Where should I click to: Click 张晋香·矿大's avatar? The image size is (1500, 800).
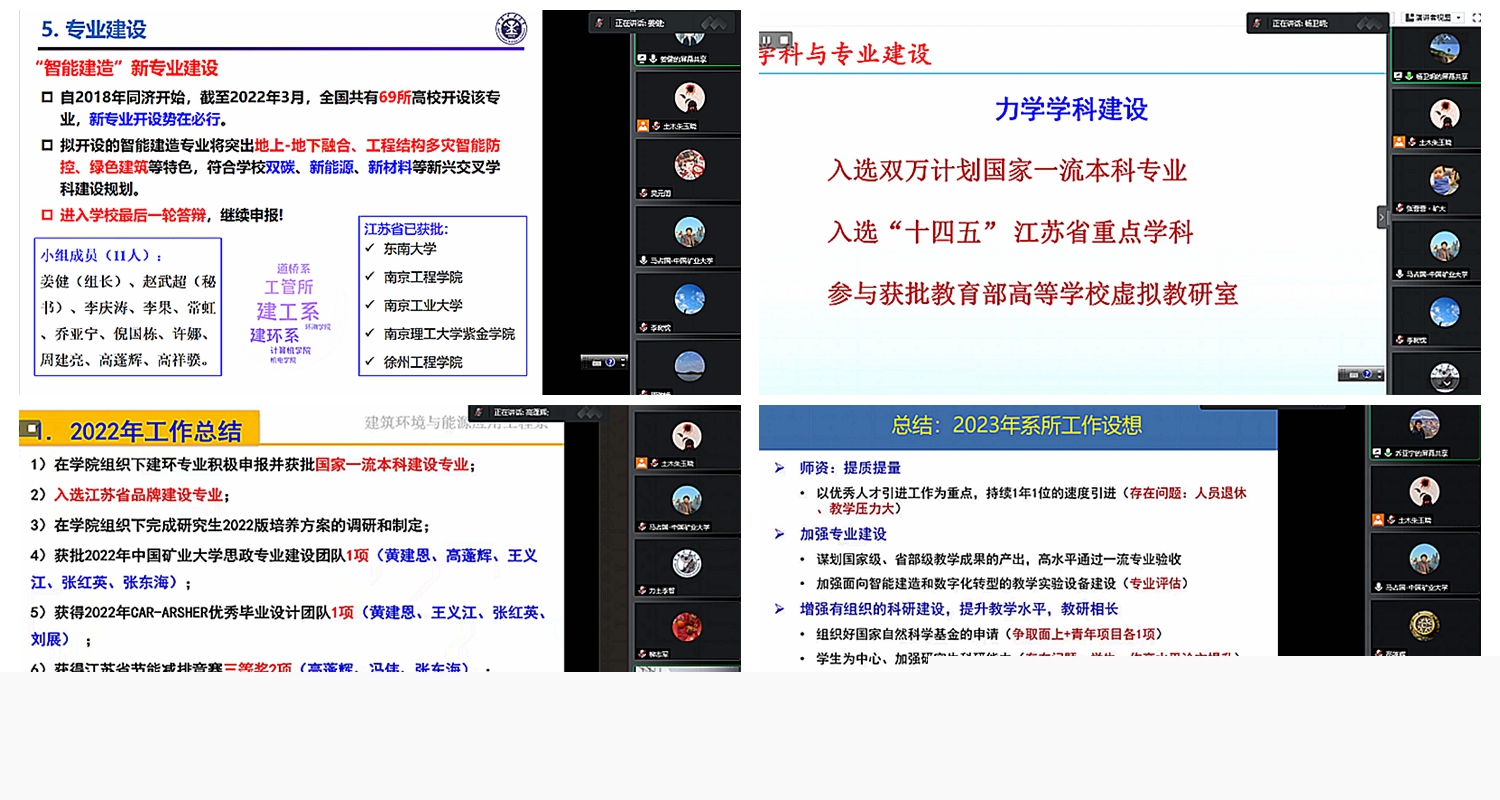click(x=1443, y=180)
